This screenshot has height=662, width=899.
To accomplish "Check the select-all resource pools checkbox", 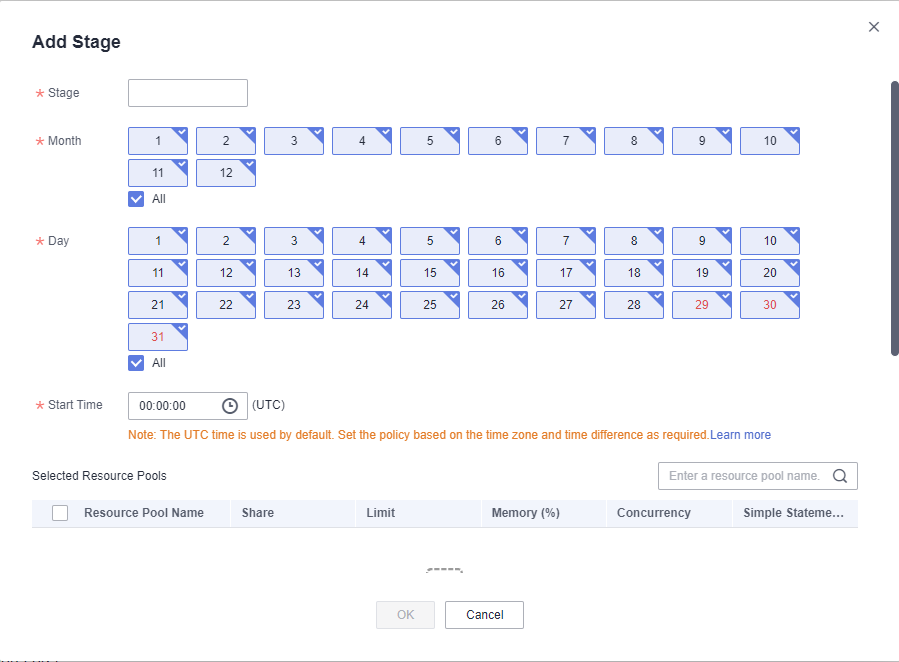I will click(x=60, y=513).
